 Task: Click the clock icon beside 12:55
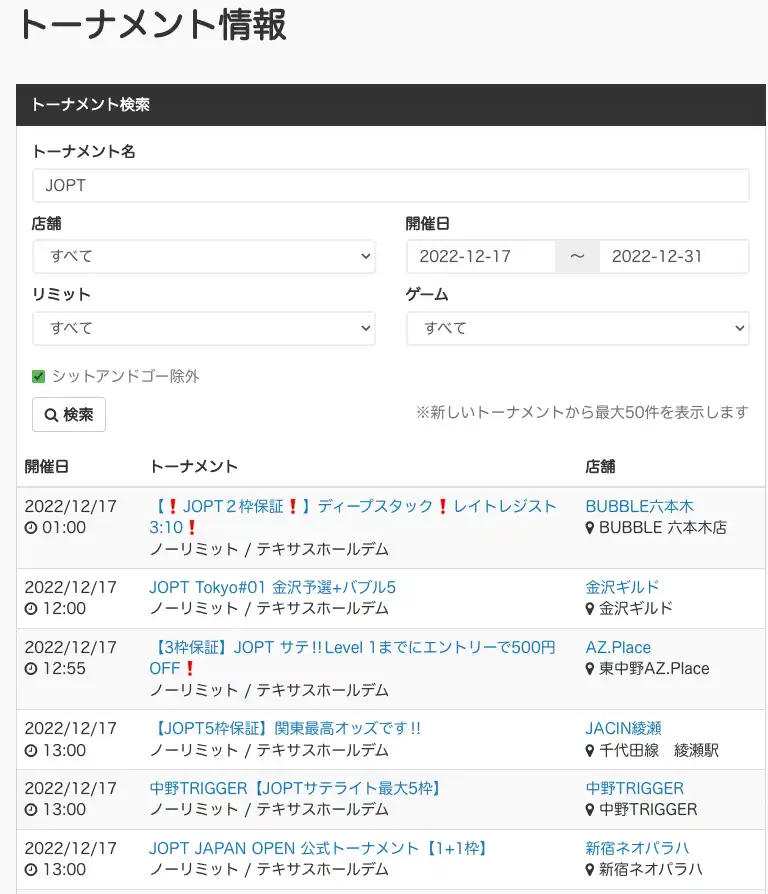pyautogui.click(x=31, y=669)
